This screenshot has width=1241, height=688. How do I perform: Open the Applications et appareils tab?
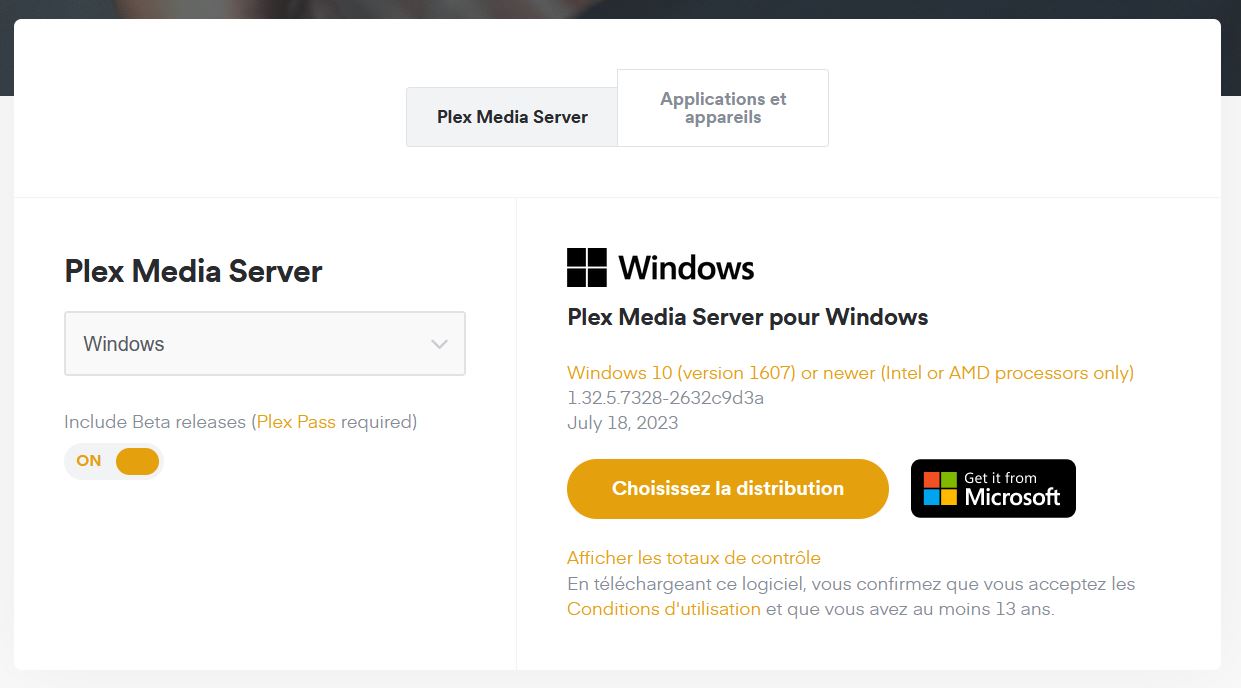[x=723, y=108]
